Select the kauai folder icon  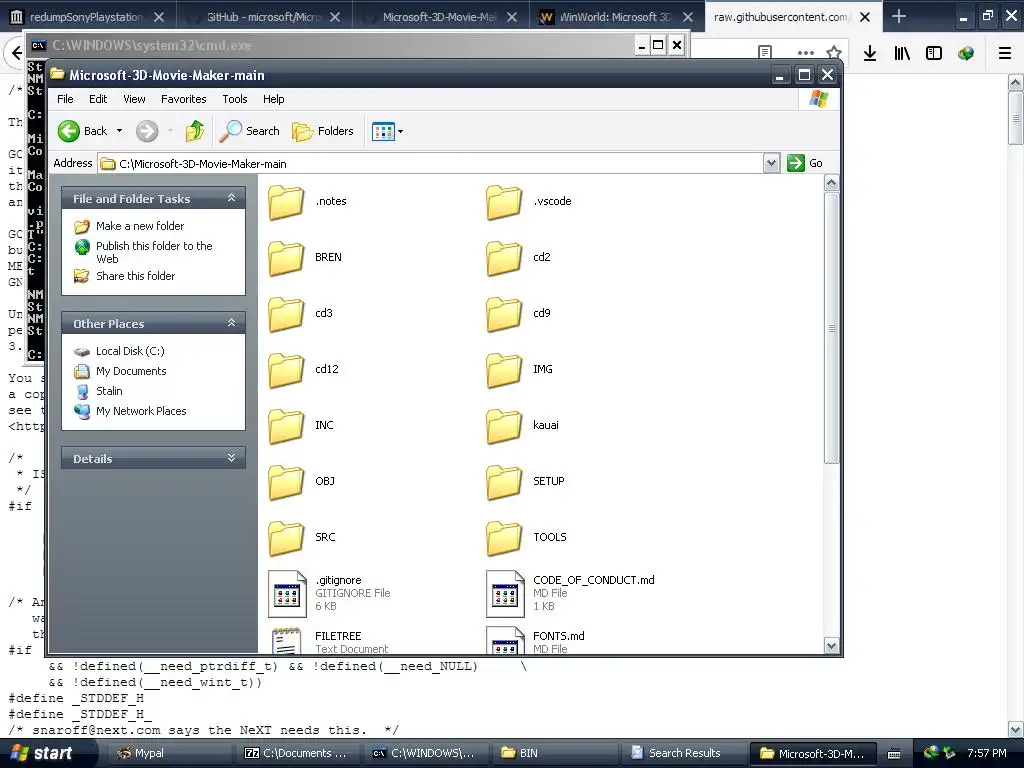[504, 426]
